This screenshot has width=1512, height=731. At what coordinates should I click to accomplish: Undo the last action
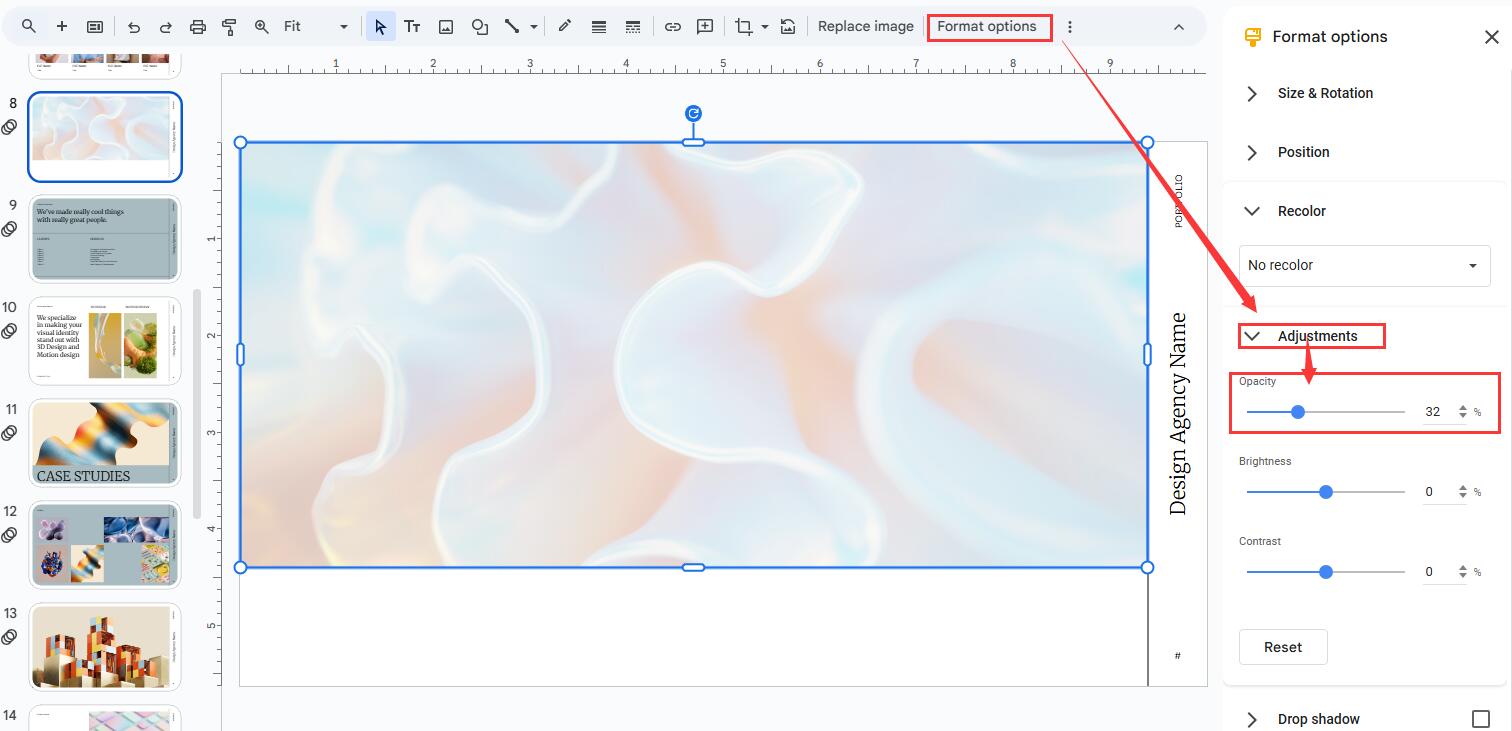[x=134, y=27]
